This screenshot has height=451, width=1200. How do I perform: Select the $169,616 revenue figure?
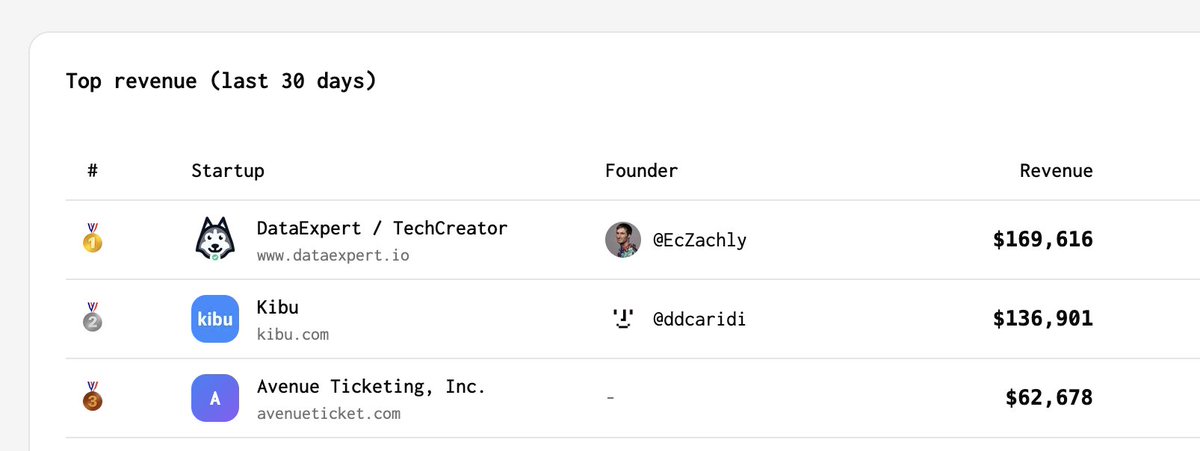1043,240
